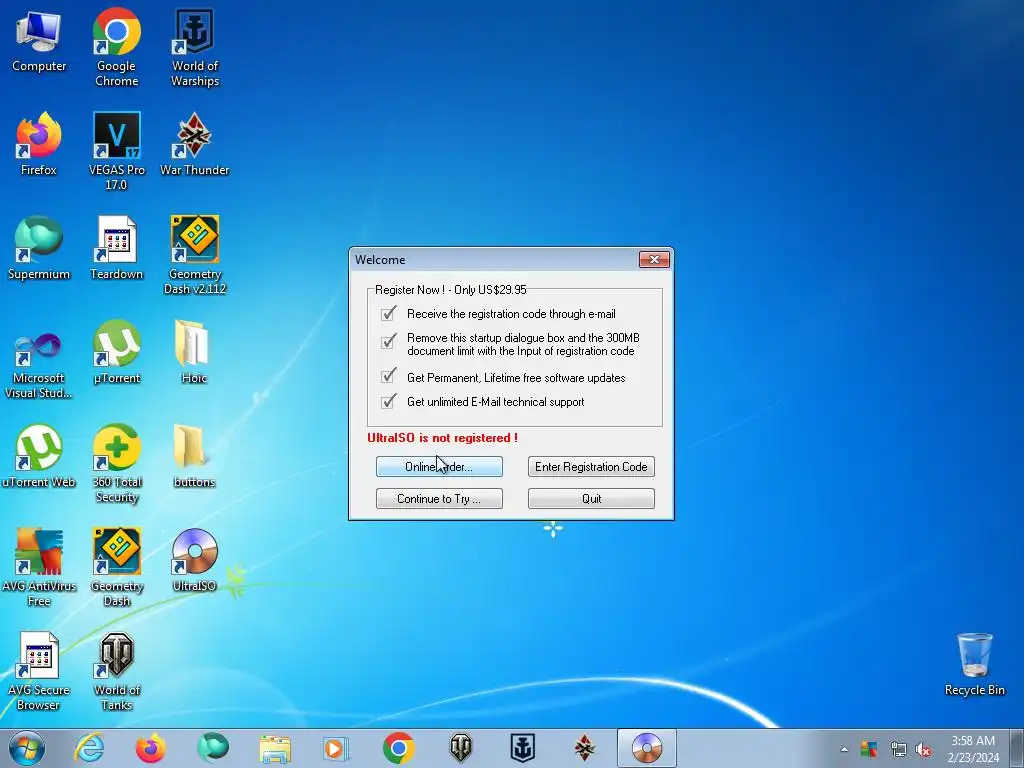Open the Windows Start menu orb
Screen dimensions: 1024x768
tap(27, 748)
